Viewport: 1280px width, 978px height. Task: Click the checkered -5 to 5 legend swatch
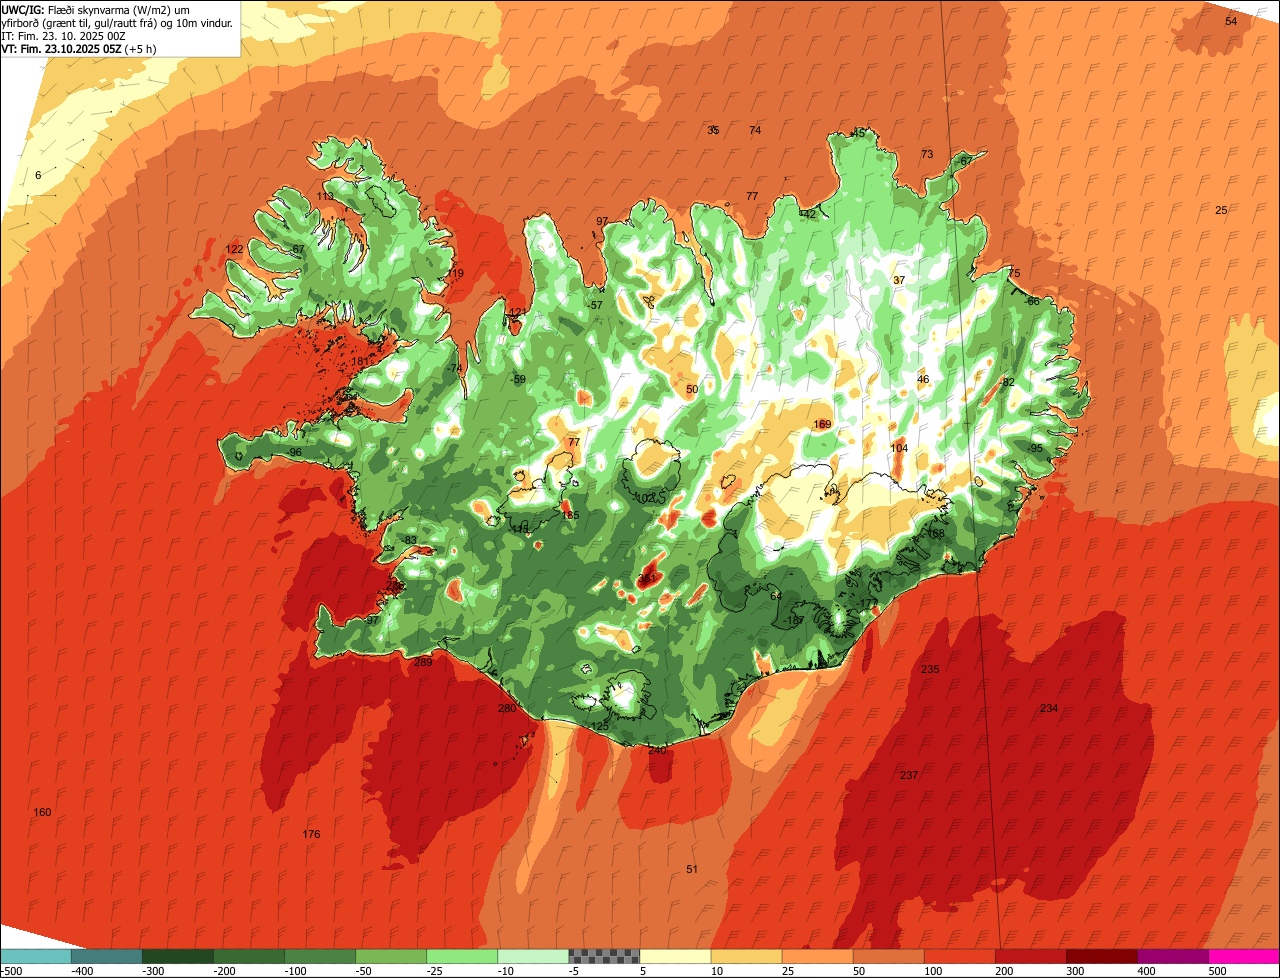coord(604,956)
